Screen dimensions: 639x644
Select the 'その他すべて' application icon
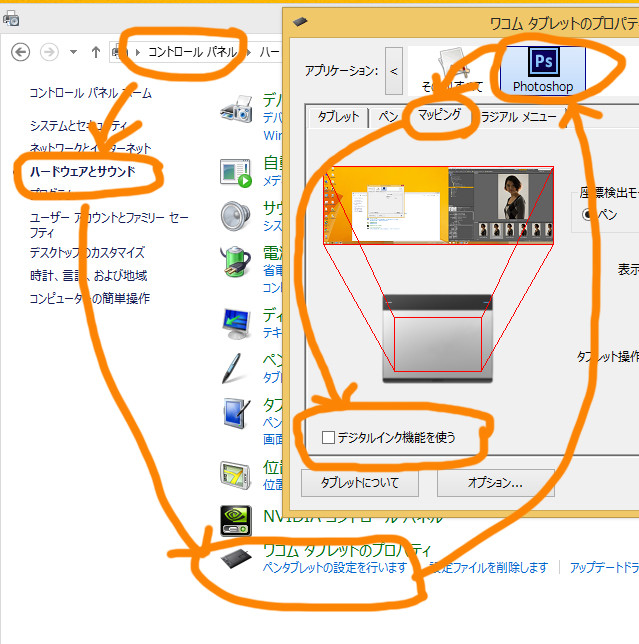coord(452,70)
